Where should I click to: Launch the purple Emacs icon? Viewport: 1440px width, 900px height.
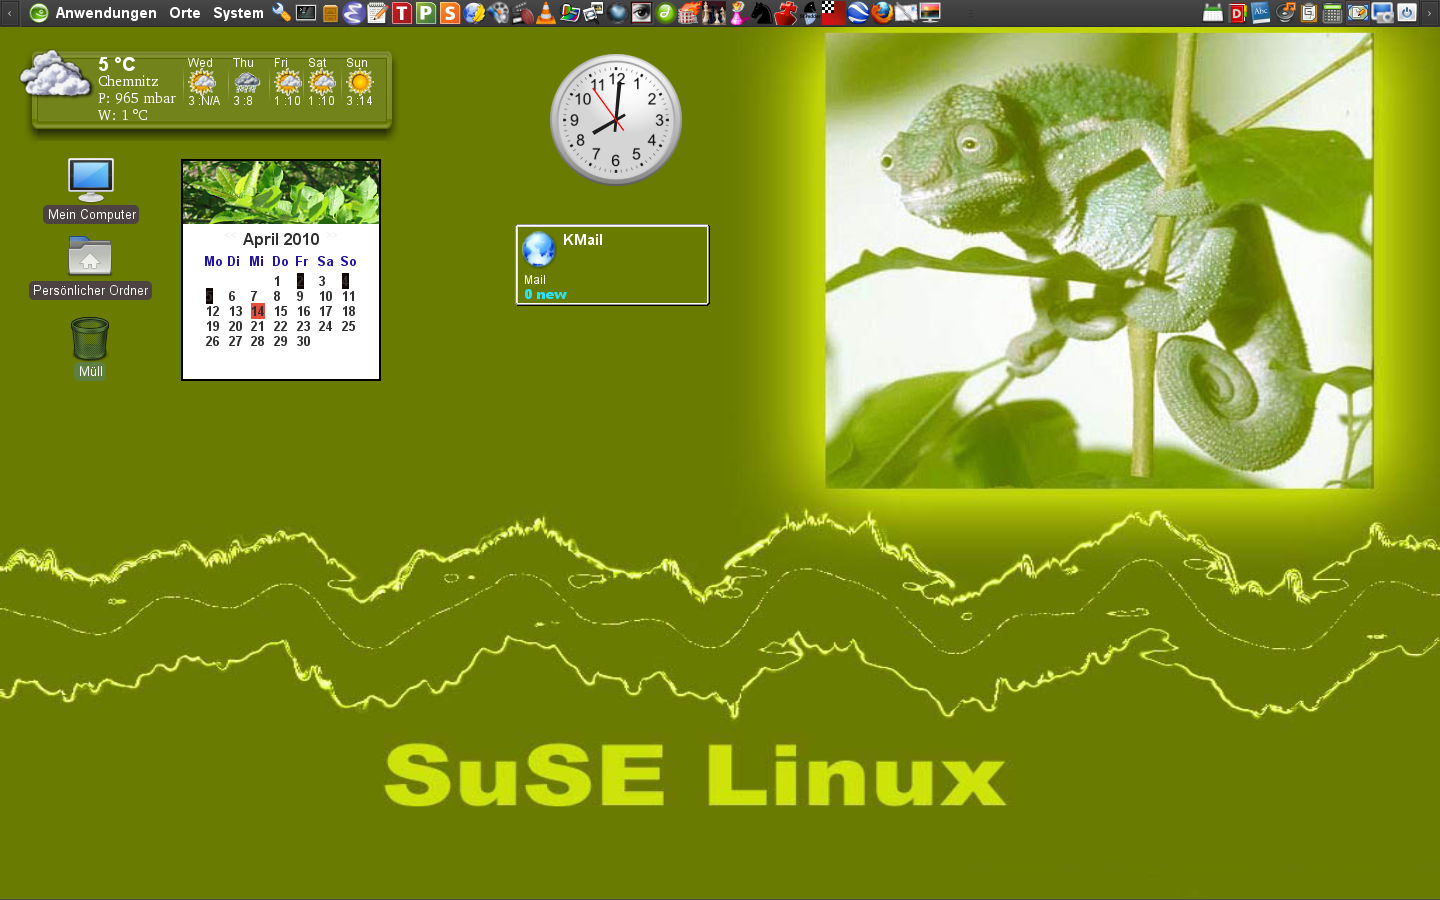click(x=353, y=13)
